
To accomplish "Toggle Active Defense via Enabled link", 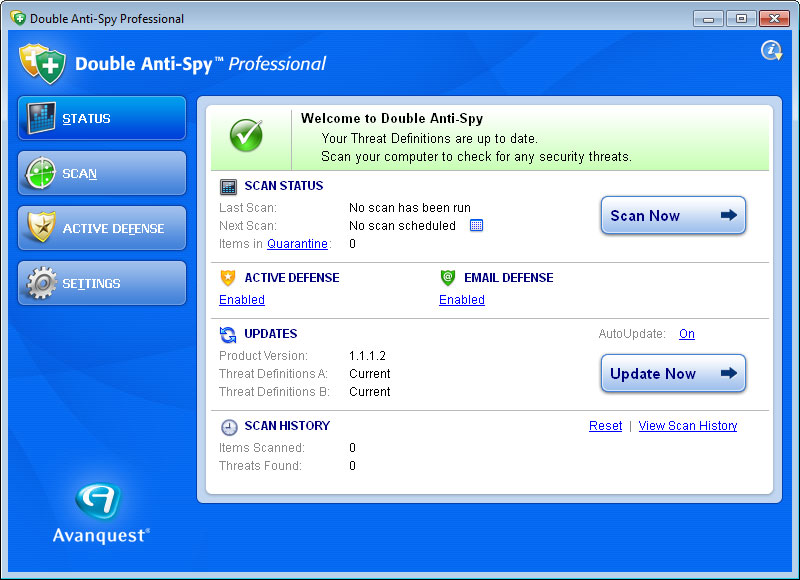I will (242, 300).
